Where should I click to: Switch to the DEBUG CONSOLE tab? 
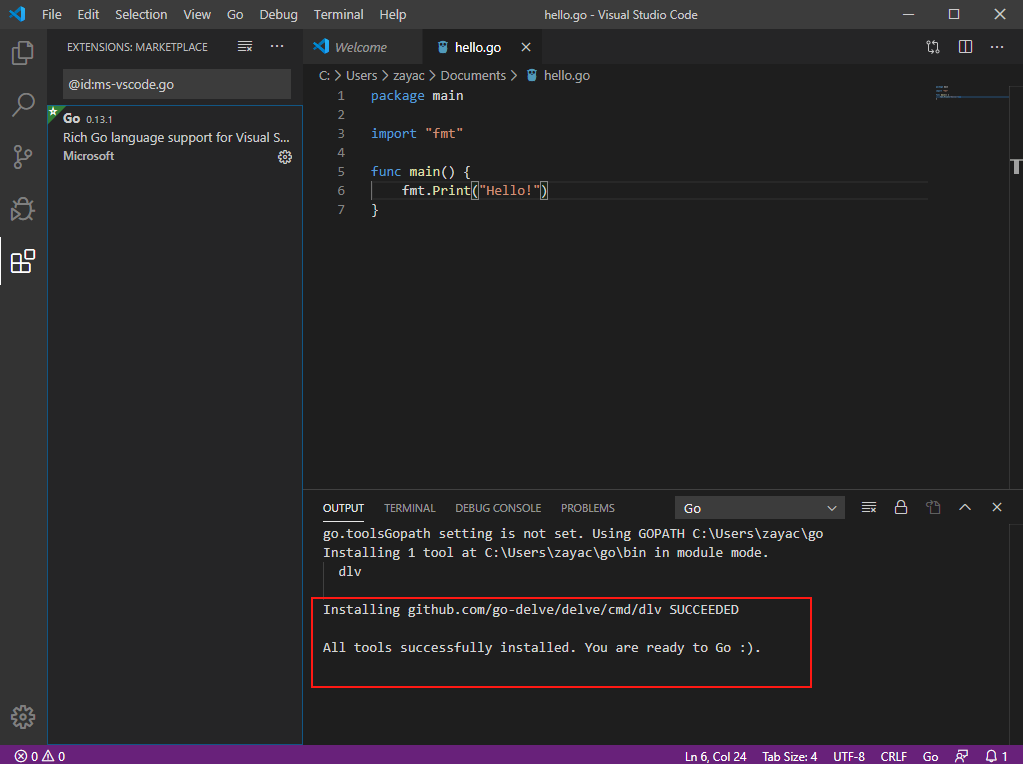click(x=498, y=508)
